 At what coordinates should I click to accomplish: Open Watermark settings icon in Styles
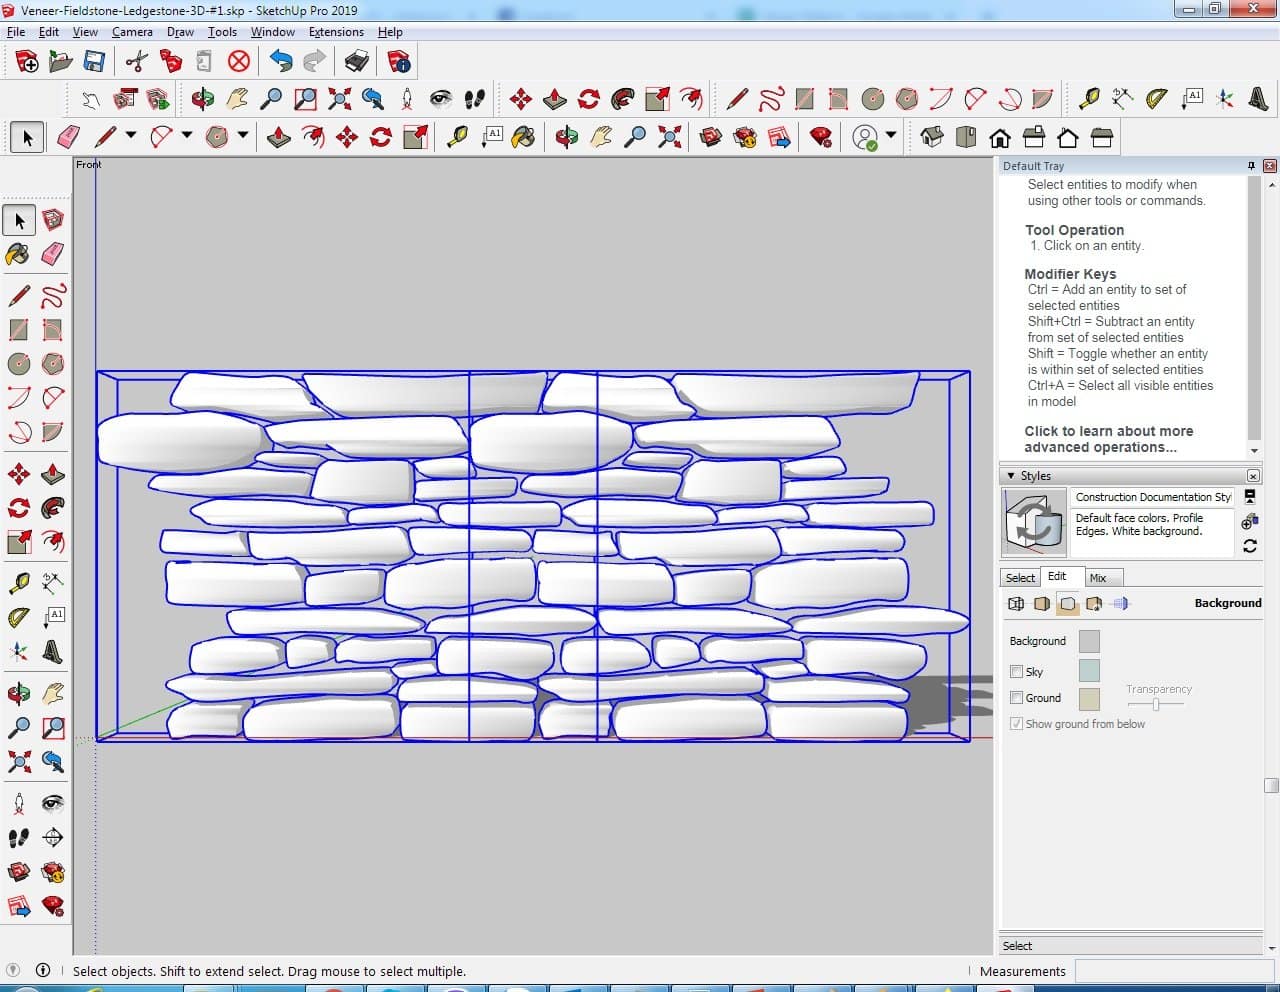[x=1093, y=604]
